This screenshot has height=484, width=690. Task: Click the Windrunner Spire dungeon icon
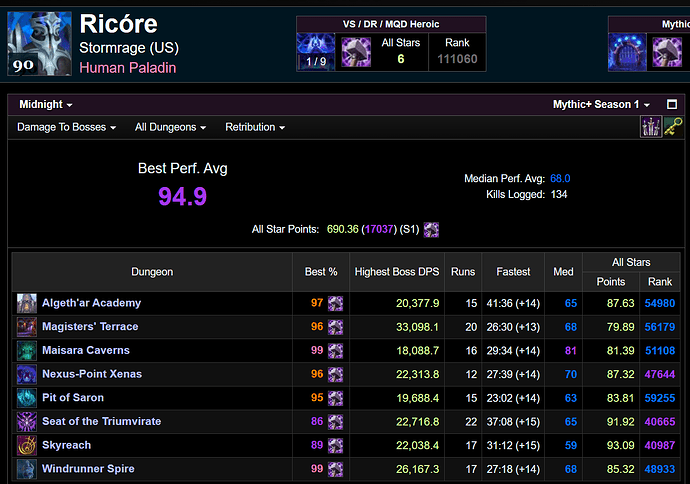point(27,469)
